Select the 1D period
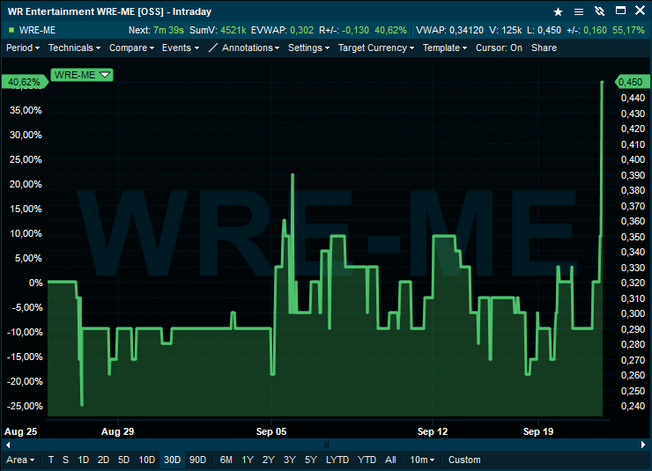 (x=83, y=460)
